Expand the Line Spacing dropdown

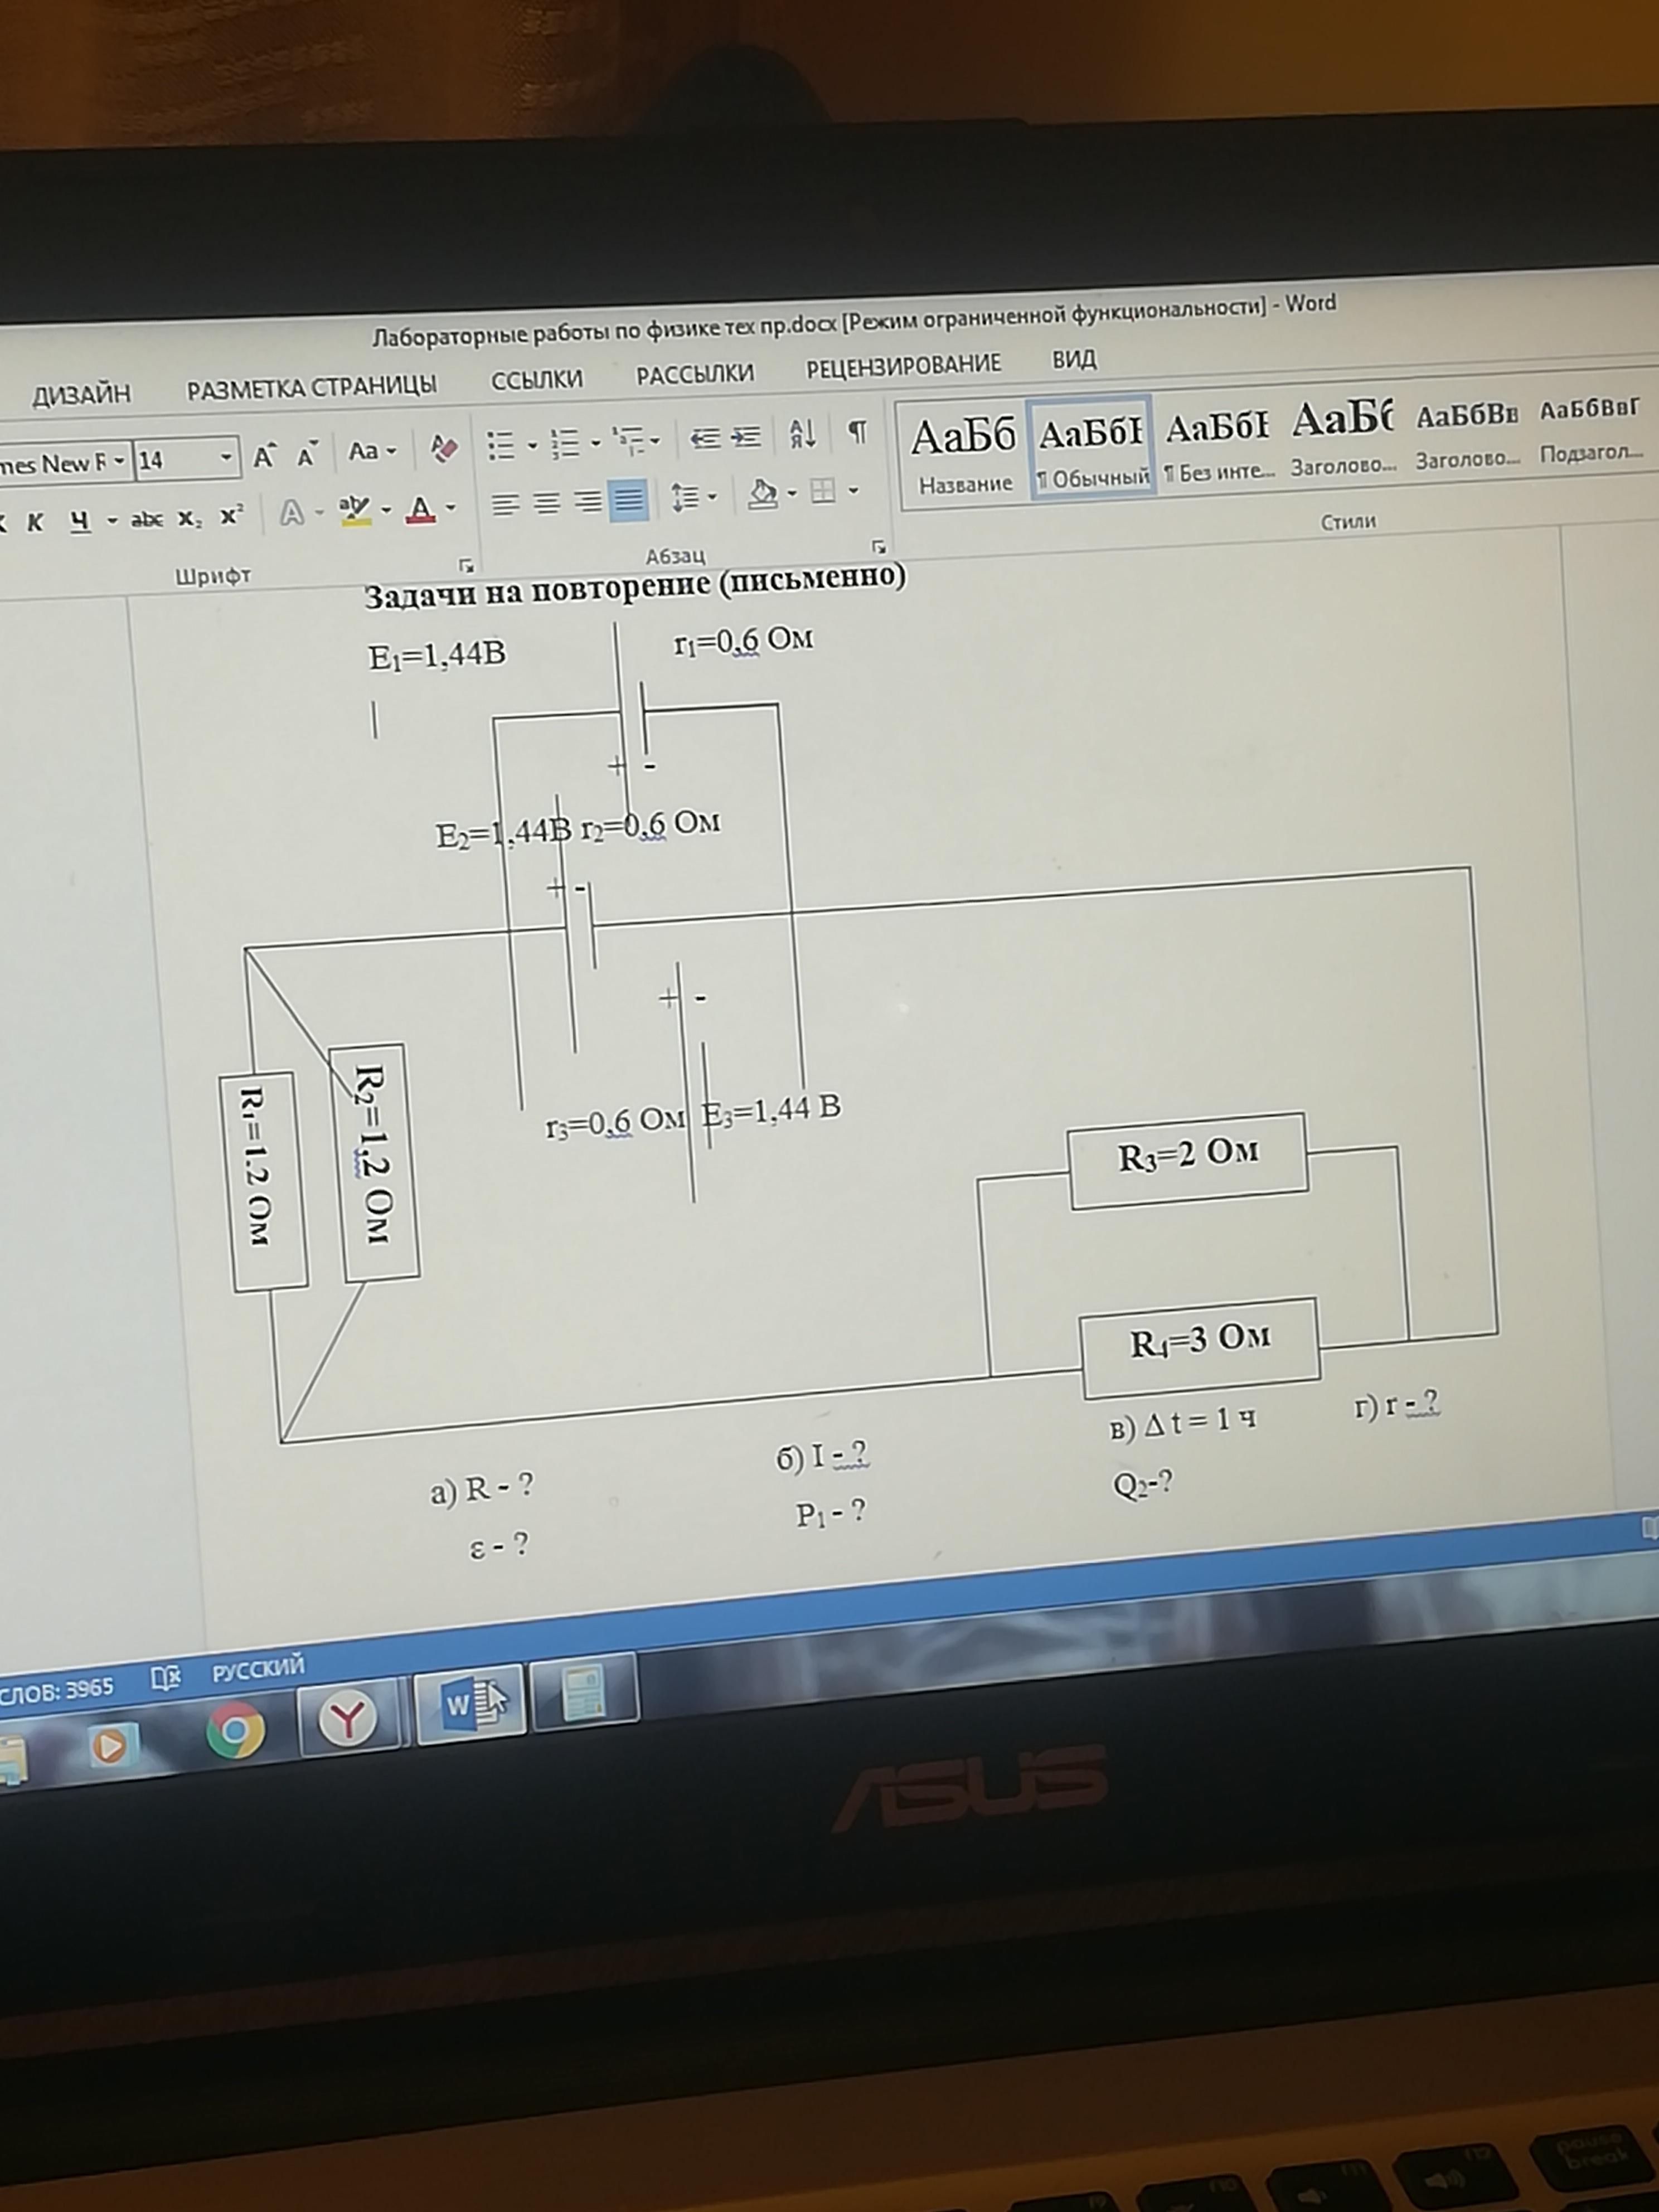[x=712, y=496]
